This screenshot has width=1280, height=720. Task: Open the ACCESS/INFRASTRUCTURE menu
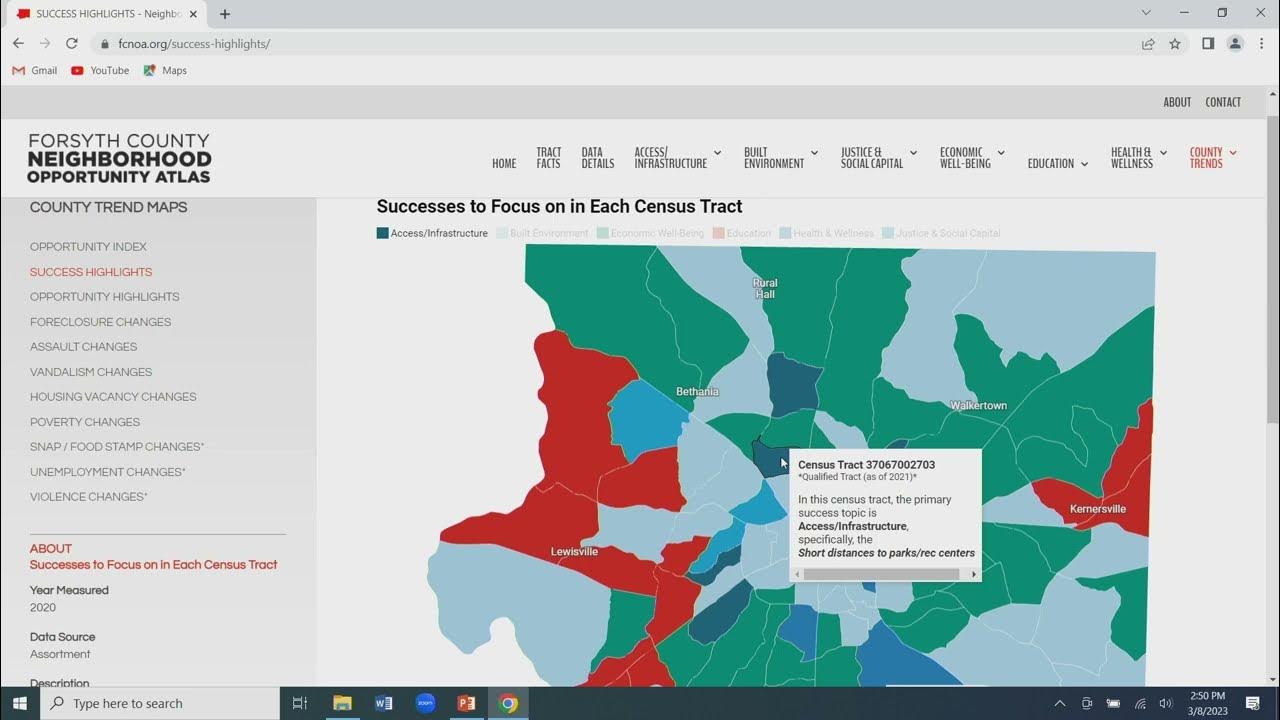pyautogui.click(x=670, y=158)
